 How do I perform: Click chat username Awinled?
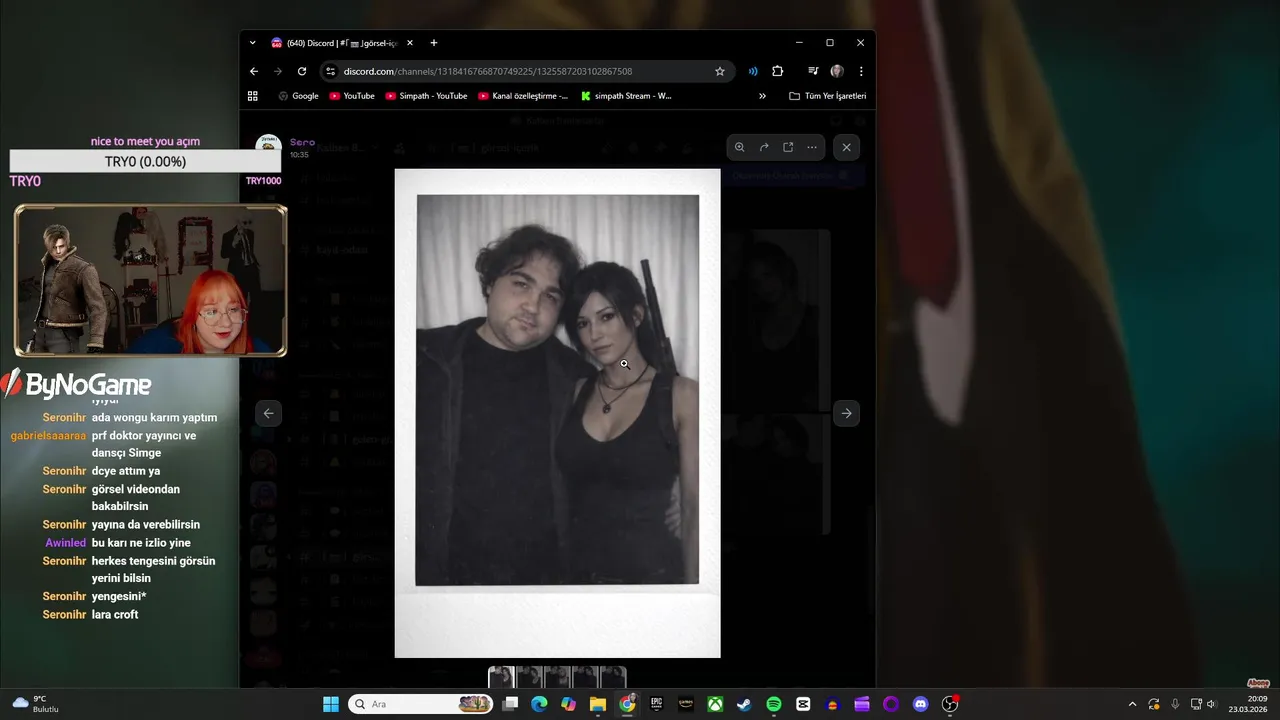tap(66, 543)
